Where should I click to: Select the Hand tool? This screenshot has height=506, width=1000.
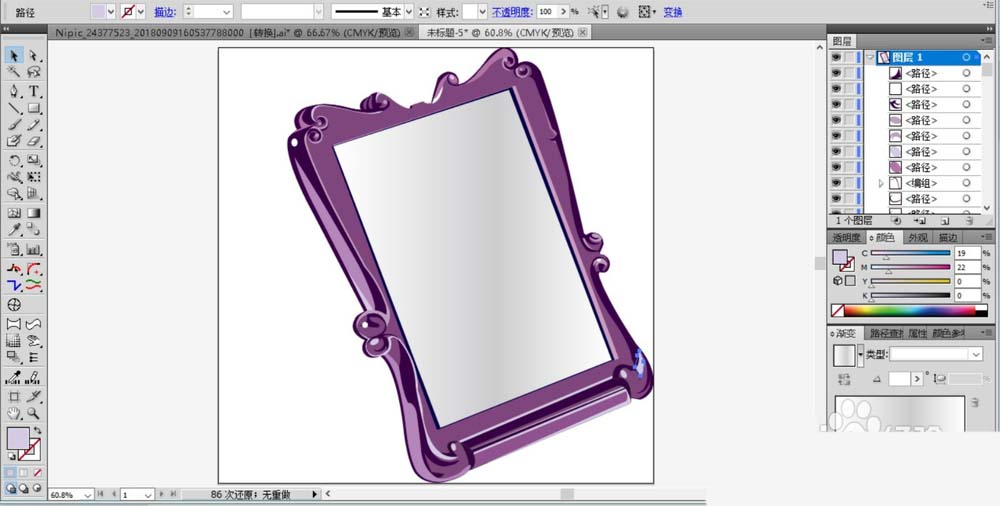tap(14, 412)
